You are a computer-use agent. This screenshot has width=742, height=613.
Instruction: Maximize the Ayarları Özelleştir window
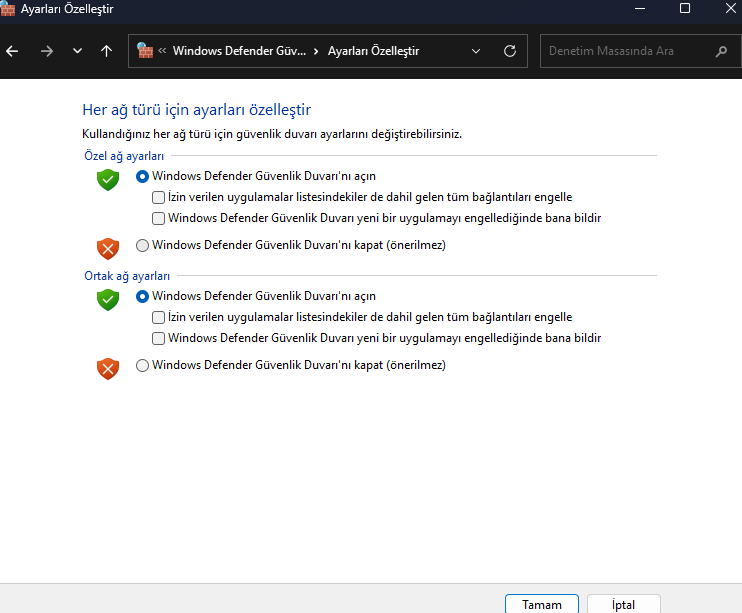tap(685, 9)
